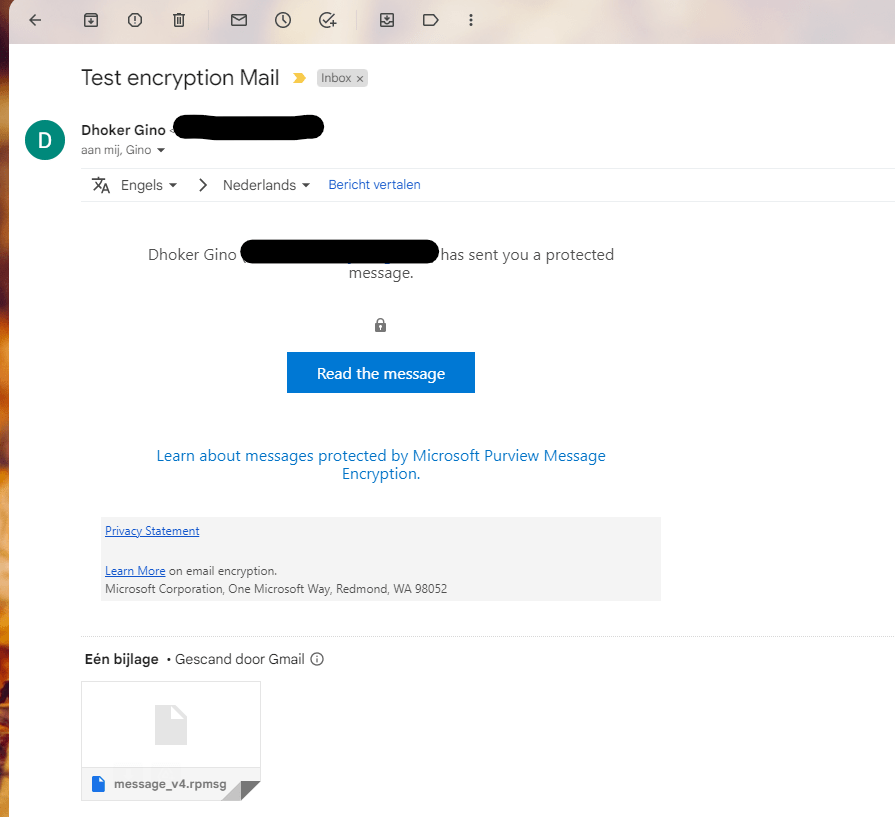Open the message_v4.rpmsg attachment
The image size is (895, 817).
171,740
